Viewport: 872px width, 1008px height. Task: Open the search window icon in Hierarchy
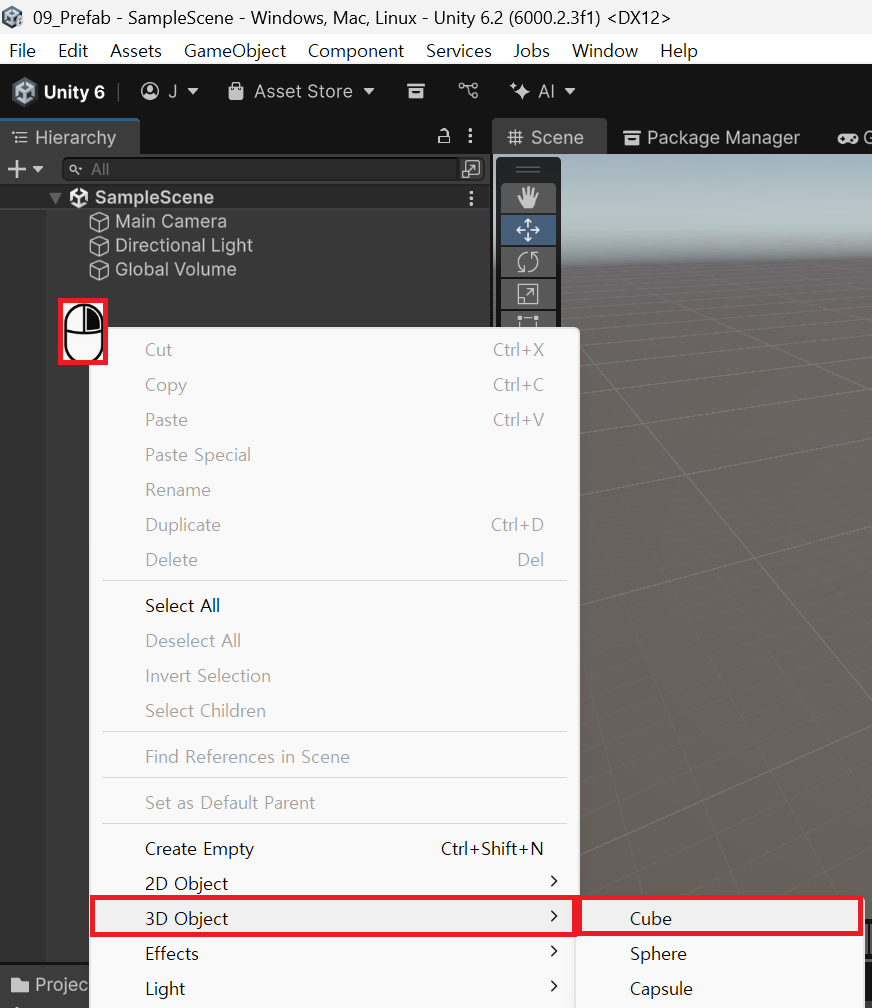471,169
